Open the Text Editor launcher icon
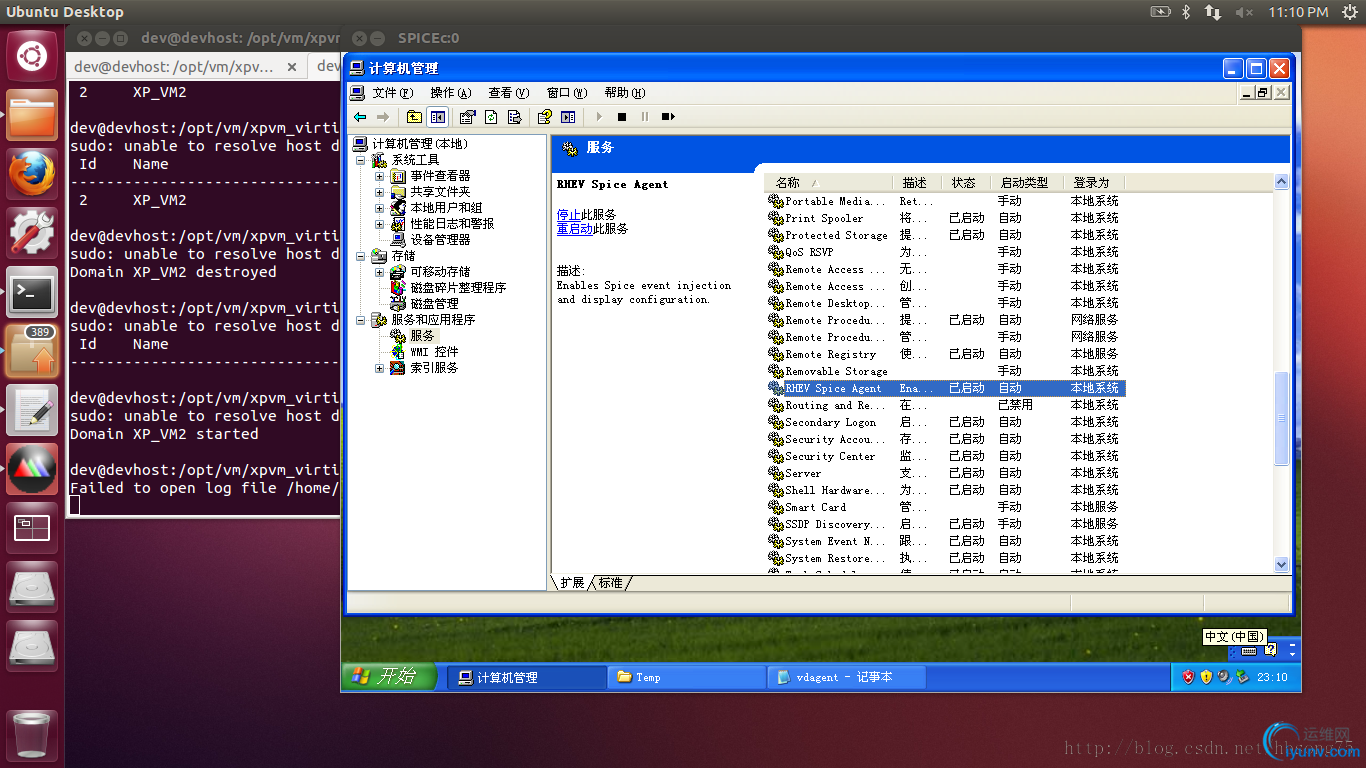Image resolution: width=1366 pixels, height=768 pixels. 32,410
